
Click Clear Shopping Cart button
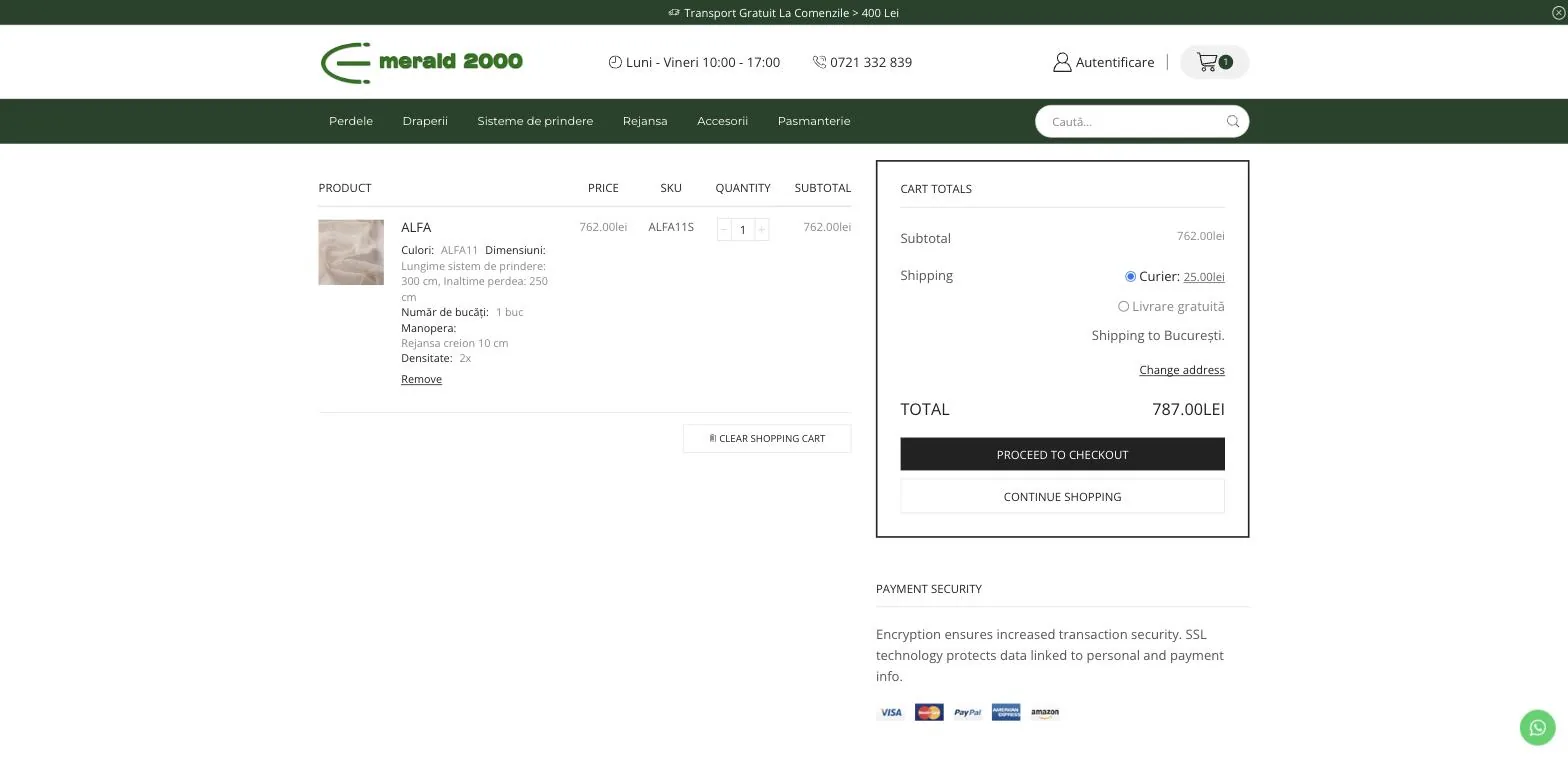pyautogui.click(x=767, y=438)
